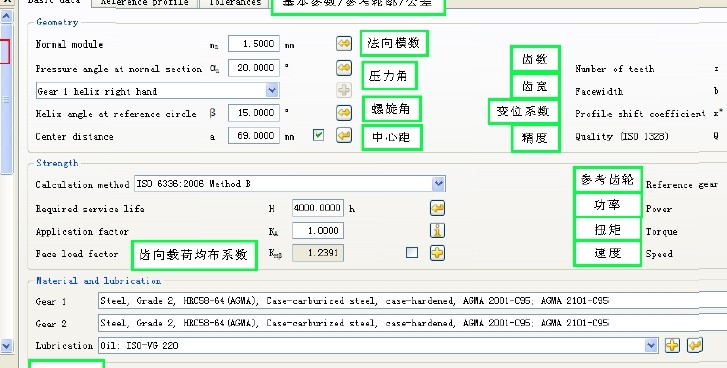727x368 pixels.
Task: Open the Lubrication oil dropdown
Action: click(651, 345)
